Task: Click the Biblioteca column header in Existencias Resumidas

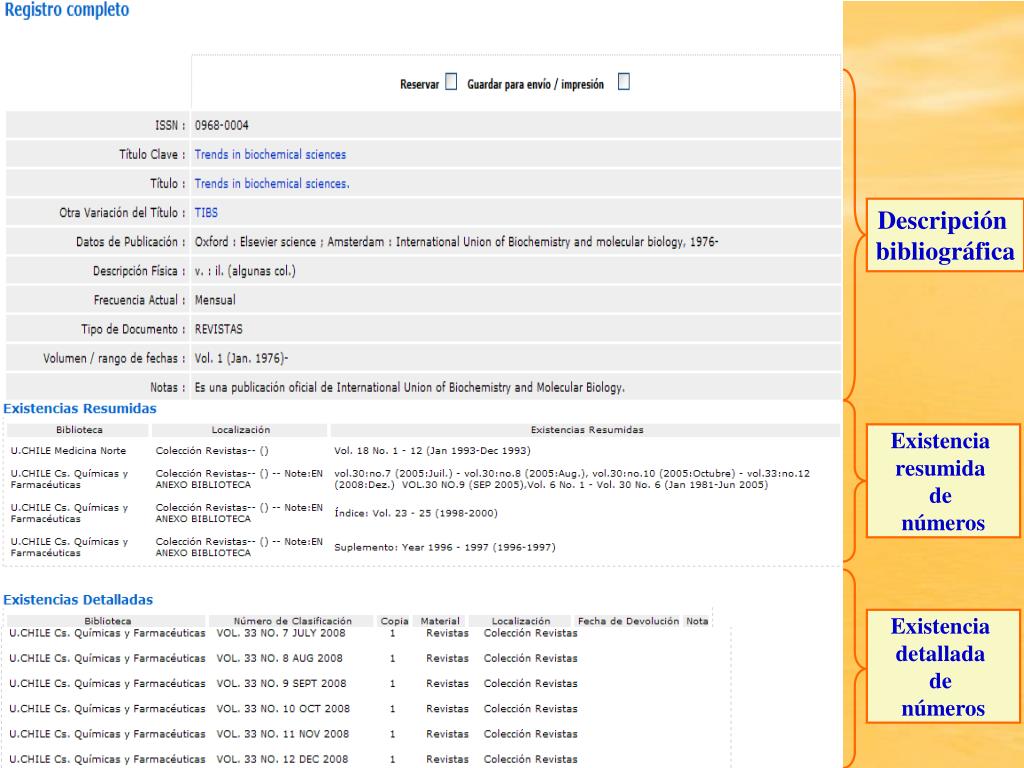Action: coord(79,430)
